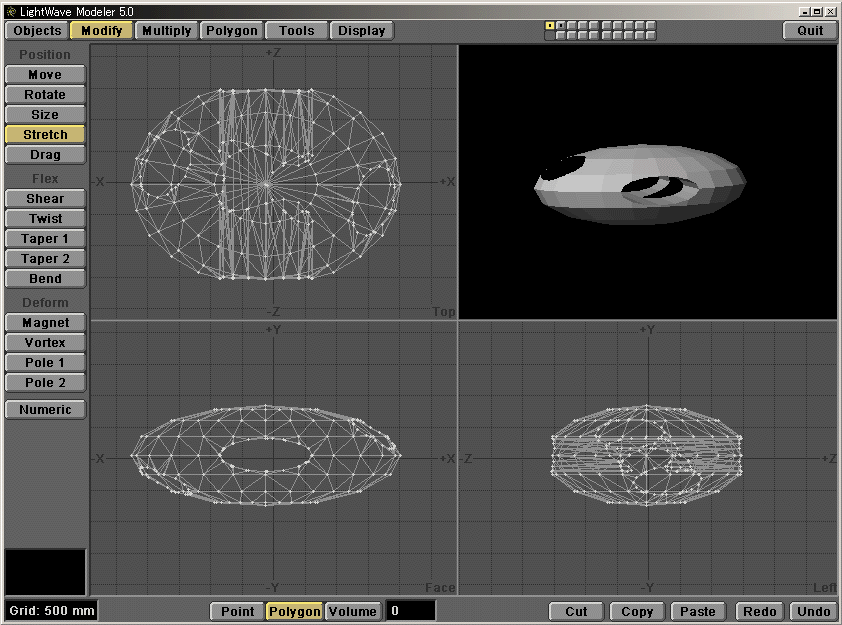Activate the Twist tool
Screen dimensions: 842x625
[x=44, y=218]
